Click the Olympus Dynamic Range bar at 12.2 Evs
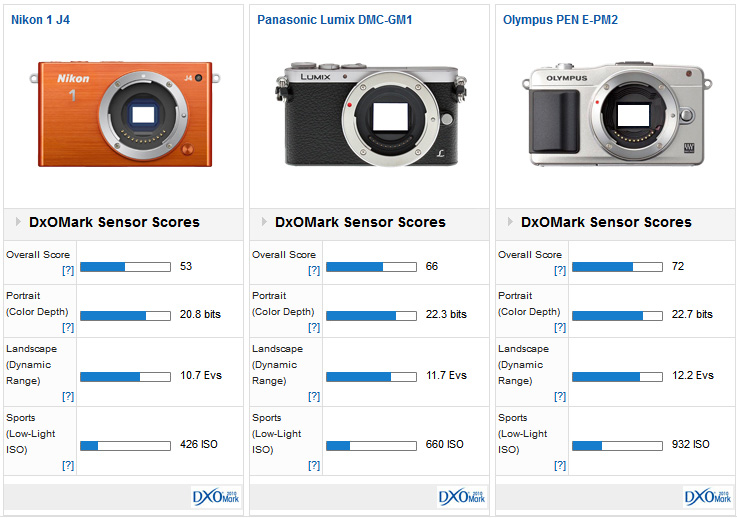The image size is (737, 518). [x=617, y=377]
